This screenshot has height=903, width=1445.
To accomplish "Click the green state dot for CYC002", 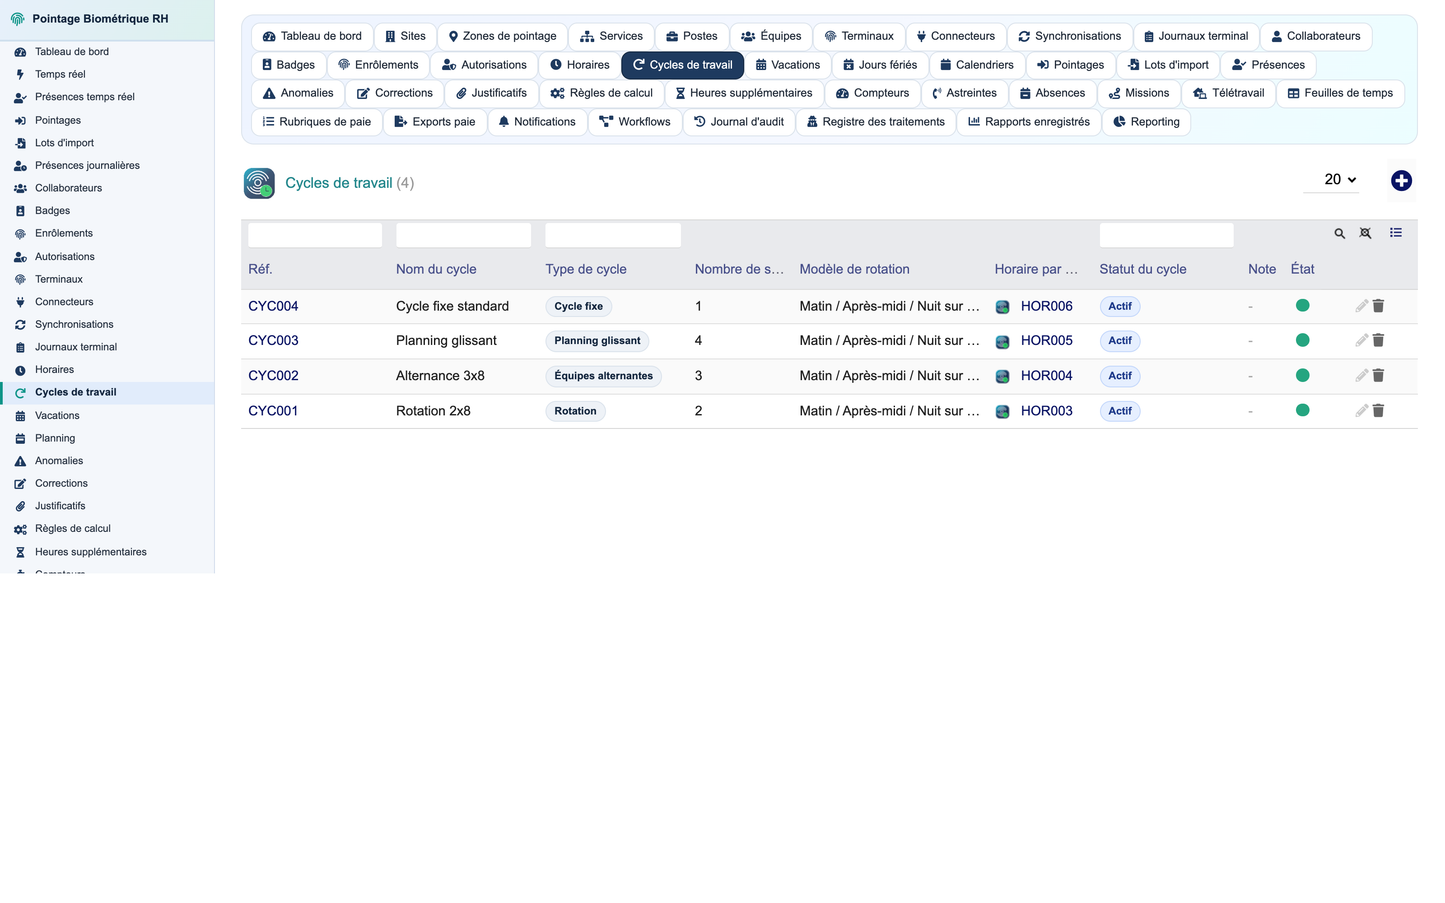I will (1302, 375).
